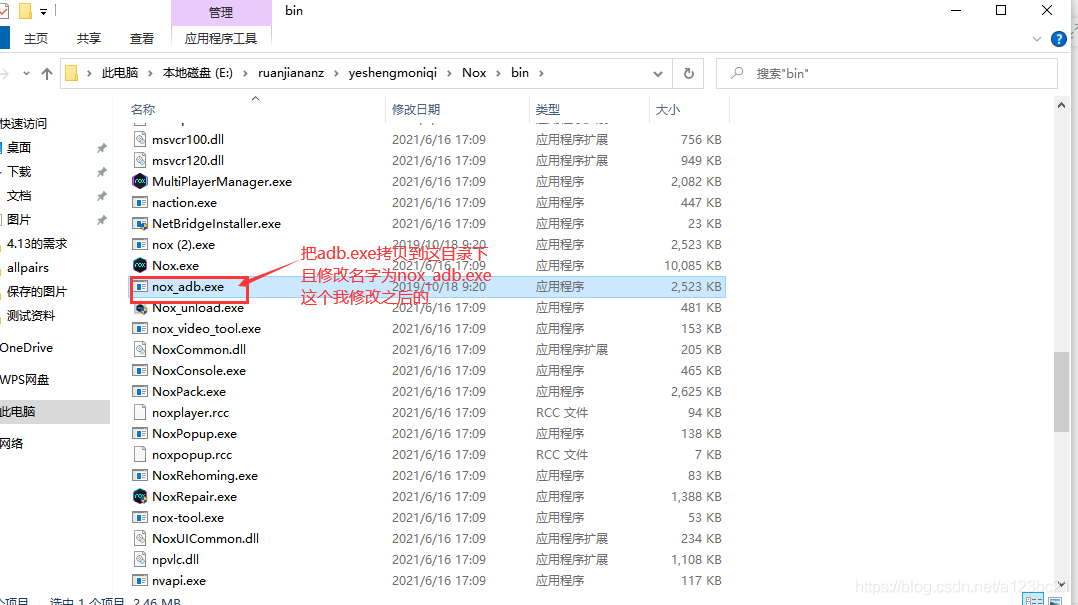Click the Nox_unload.exe icon
Viewport: 1078px width, 605px height.
click(x=140, y=308)
